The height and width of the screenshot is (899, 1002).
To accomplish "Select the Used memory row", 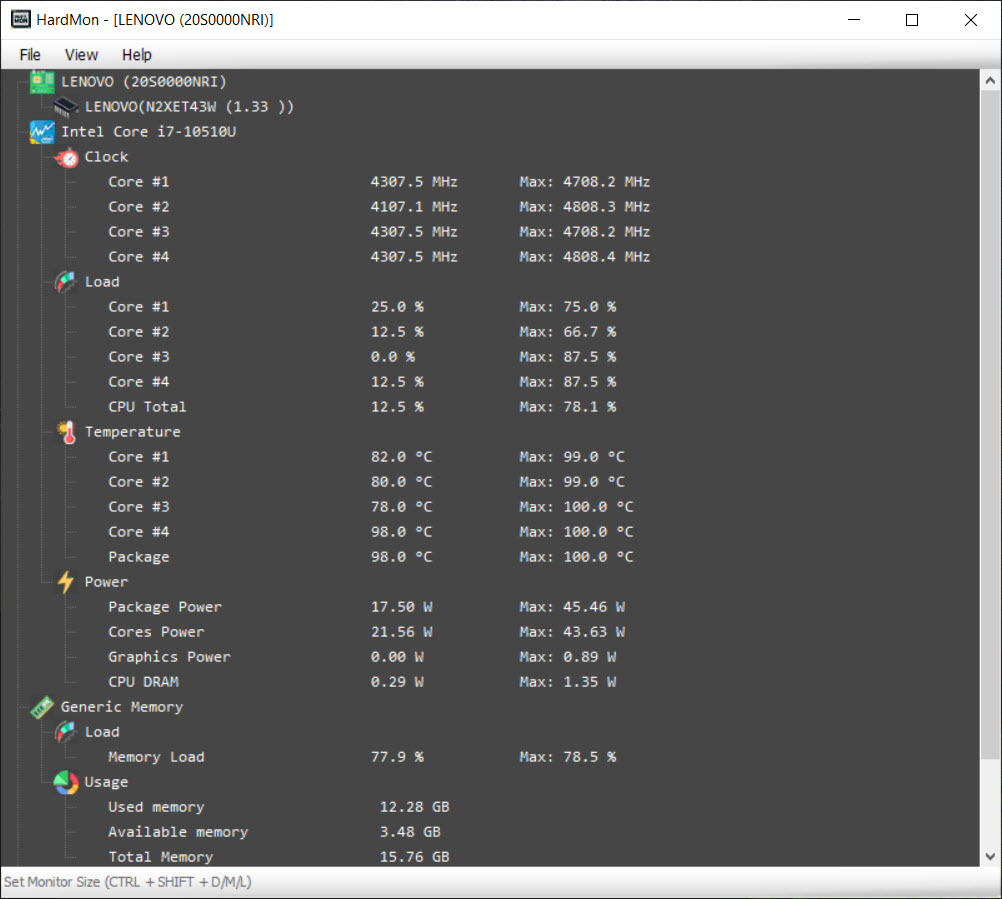I will pos(156,807).
